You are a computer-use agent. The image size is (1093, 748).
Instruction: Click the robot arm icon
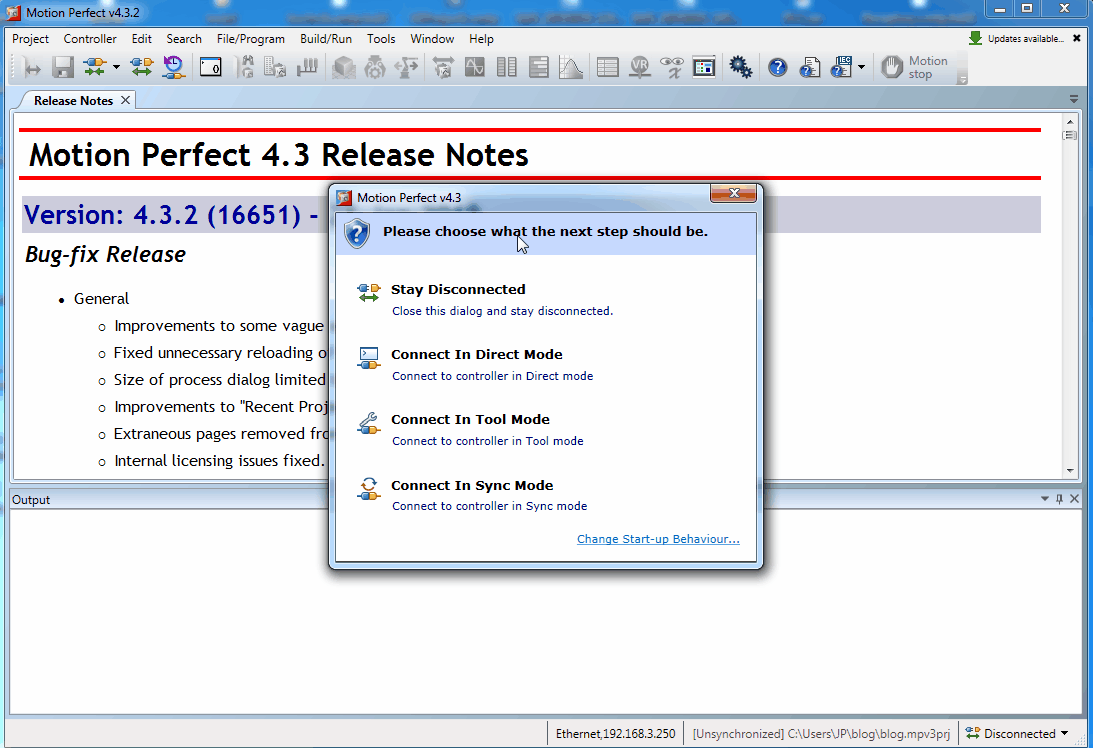(x=406, y=68)
